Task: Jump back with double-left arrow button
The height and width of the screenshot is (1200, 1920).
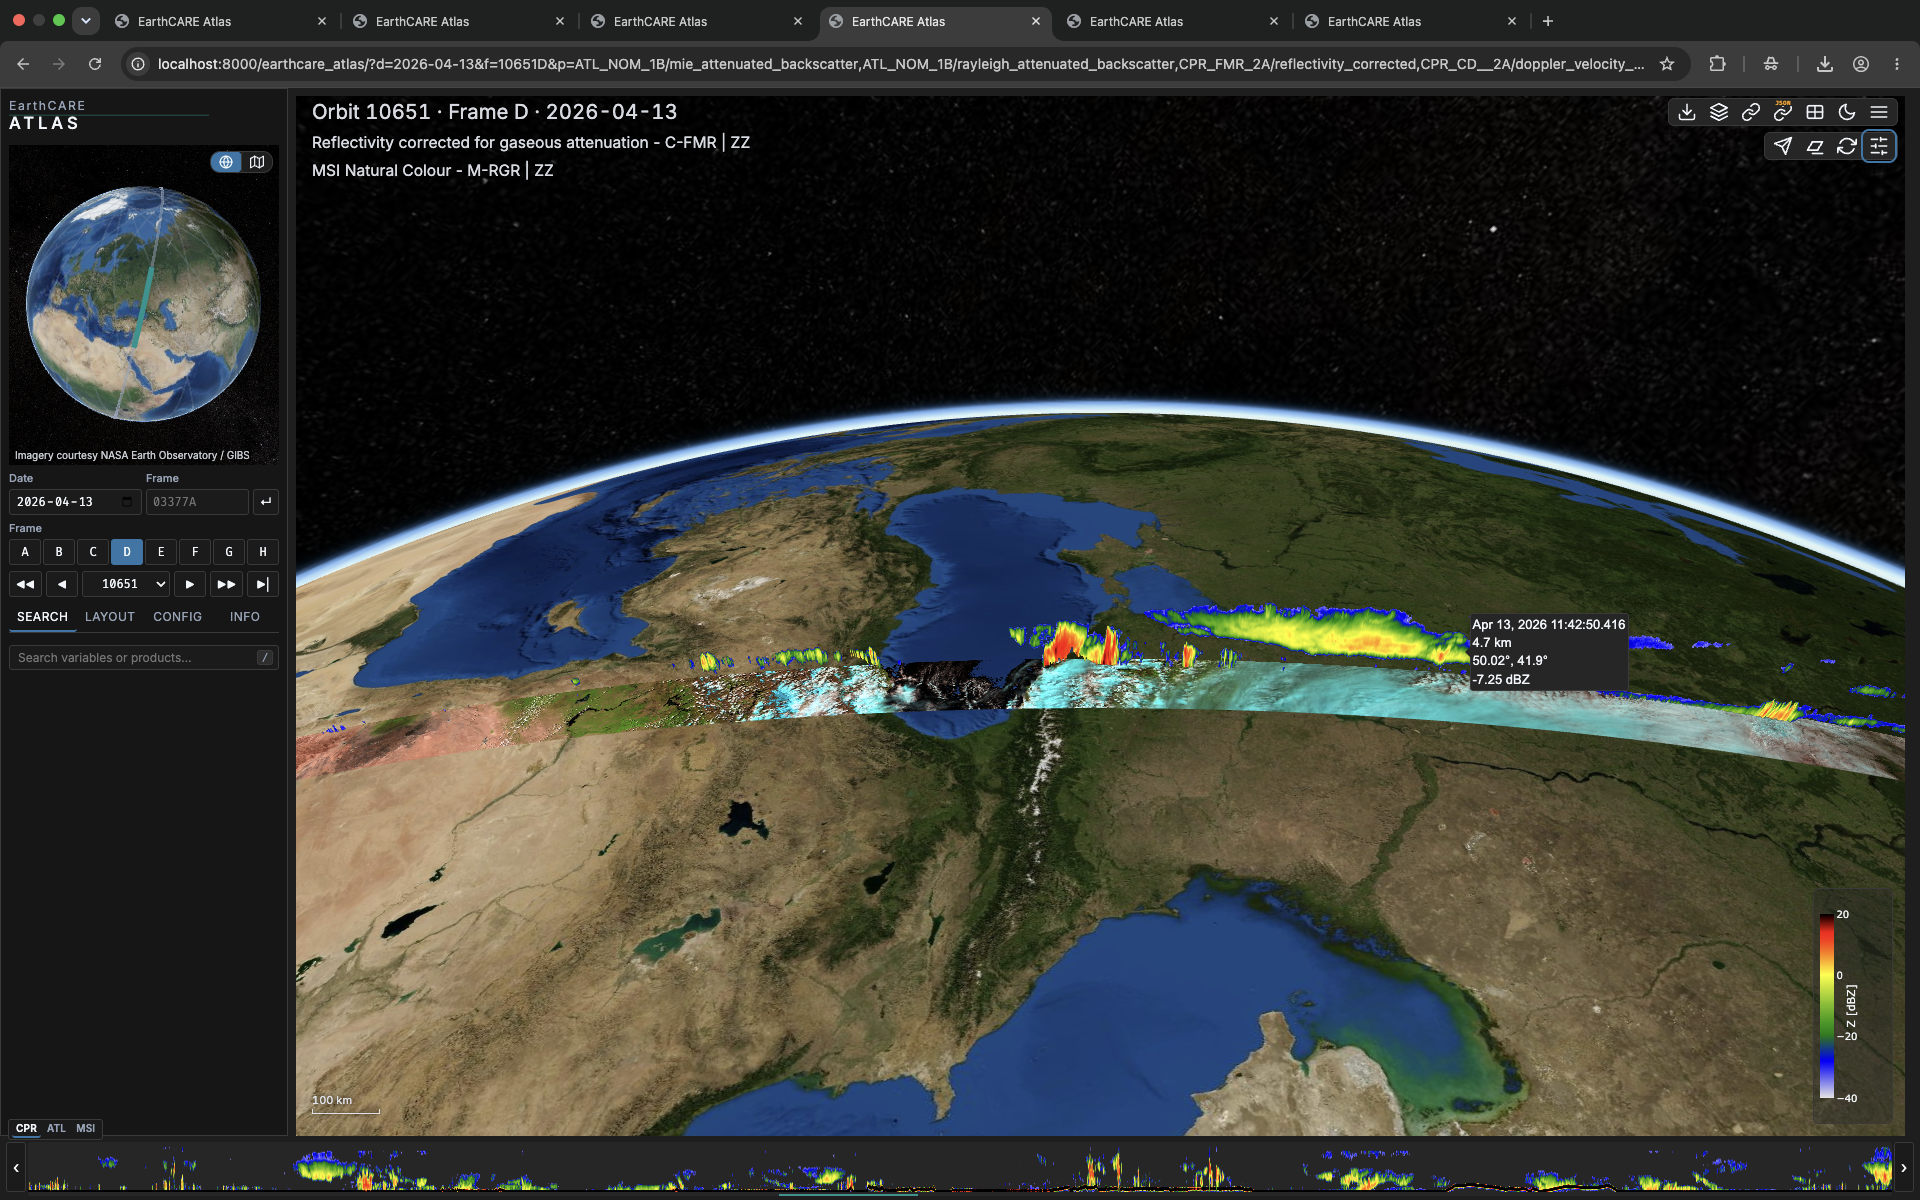Action: click(25, 584)
